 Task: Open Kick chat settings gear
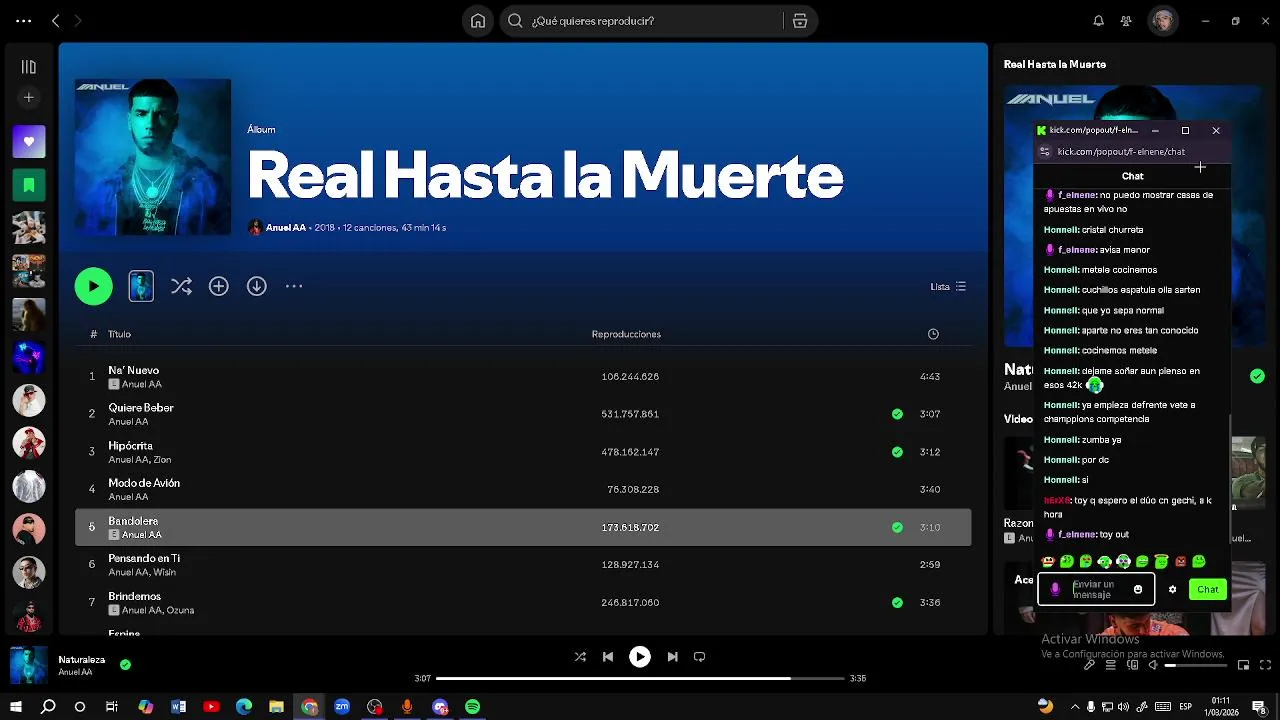click(x=1172, y=590)
